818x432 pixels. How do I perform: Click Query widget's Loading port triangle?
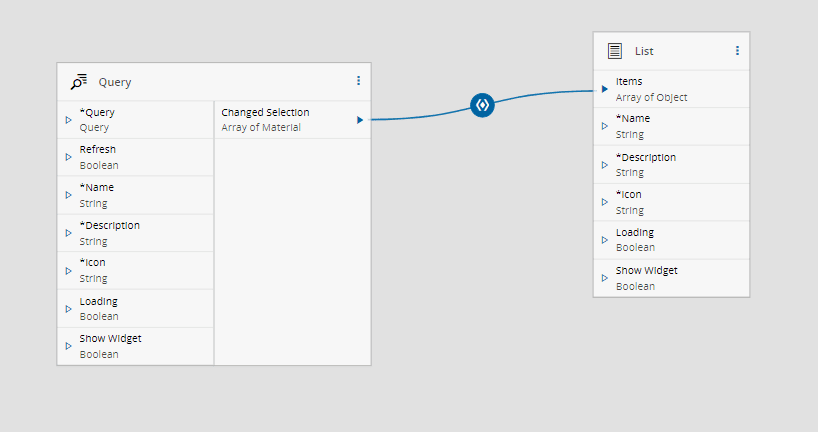pos(68,308)
